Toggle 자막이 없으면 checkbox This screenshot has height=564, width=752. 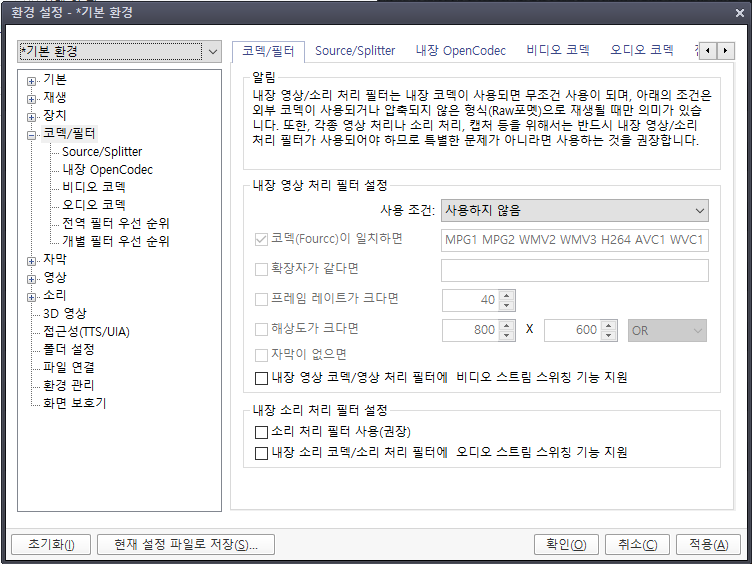[x=261, y=355]
